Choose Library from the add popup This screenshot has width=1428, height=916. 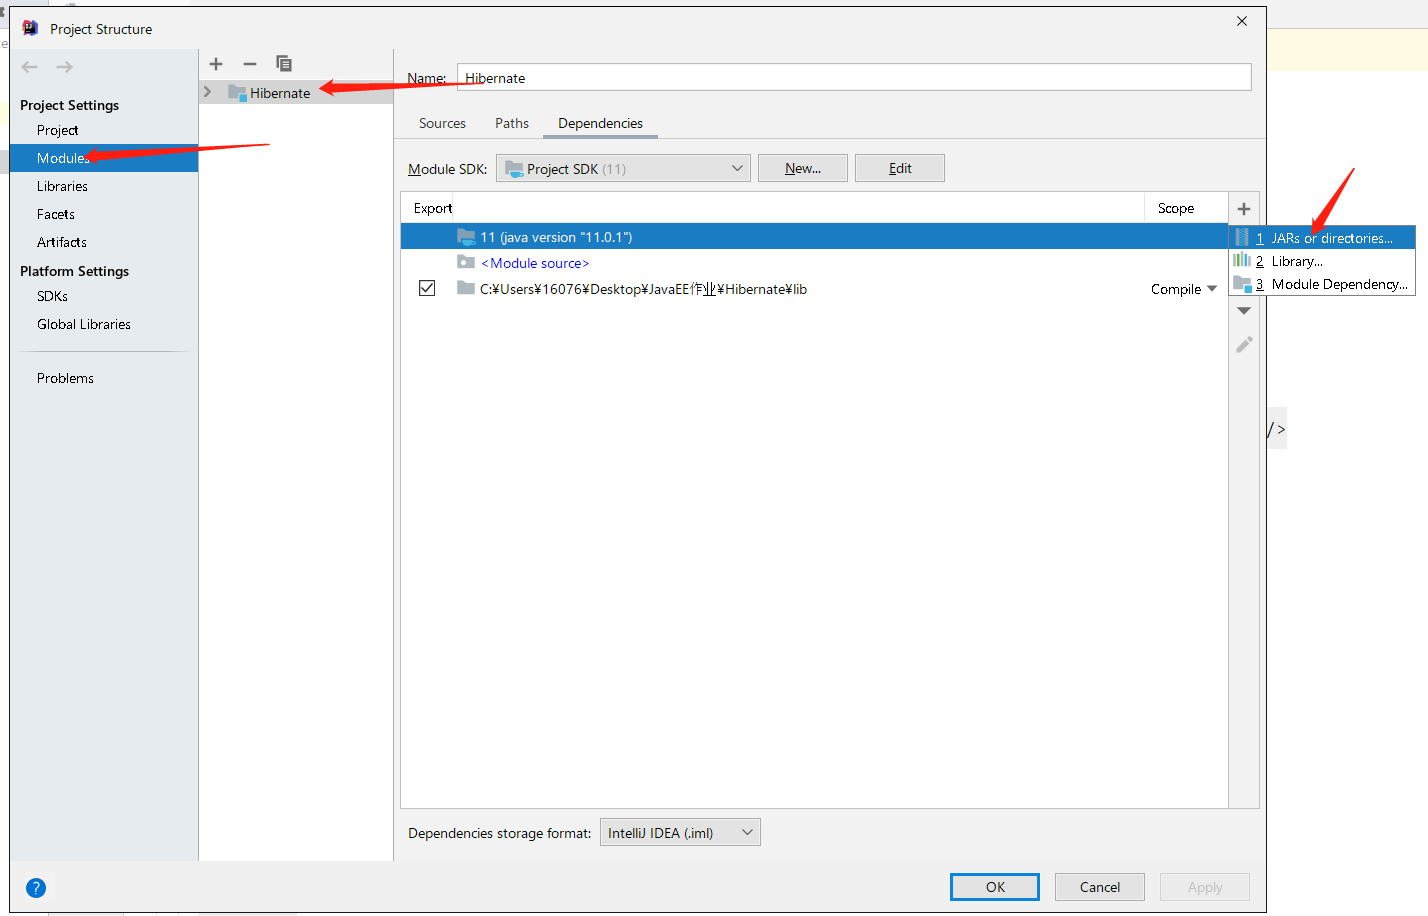pyautogui.click(x=1322, y=261)
